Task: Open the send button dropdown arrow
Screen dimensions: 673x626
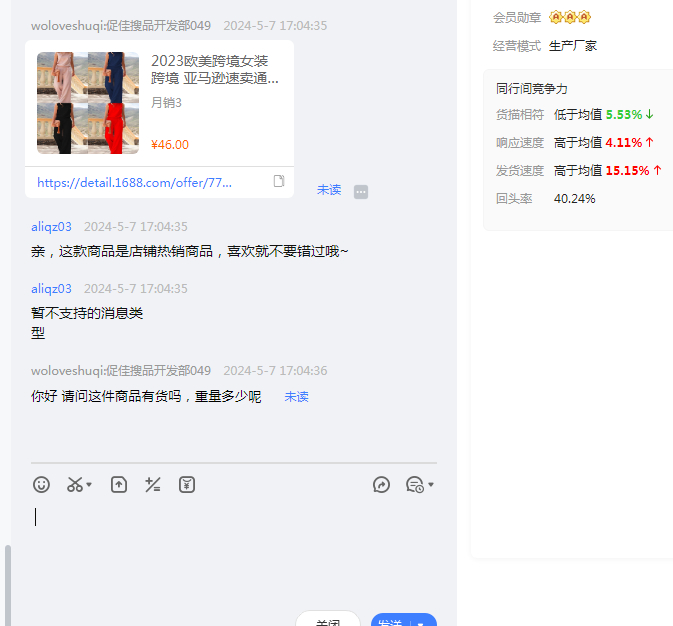Action: (x=421, y=622)
